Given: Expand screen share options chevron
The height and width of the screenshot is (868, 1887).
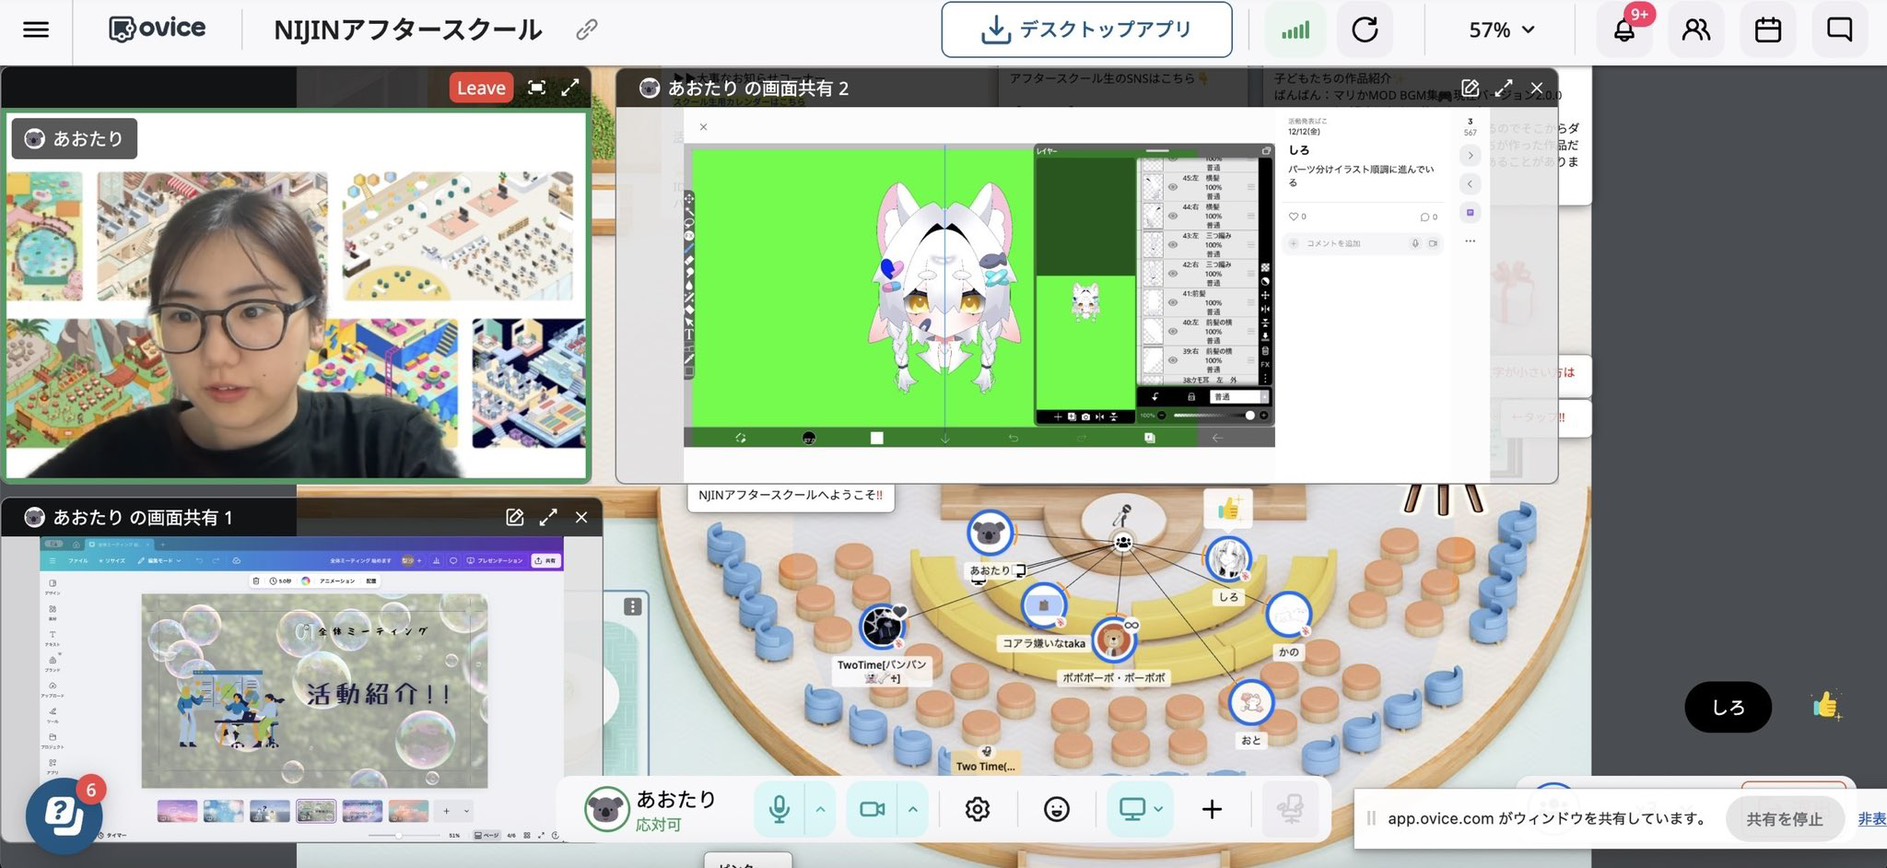Looking at the screenshot, I should 1158,809.
